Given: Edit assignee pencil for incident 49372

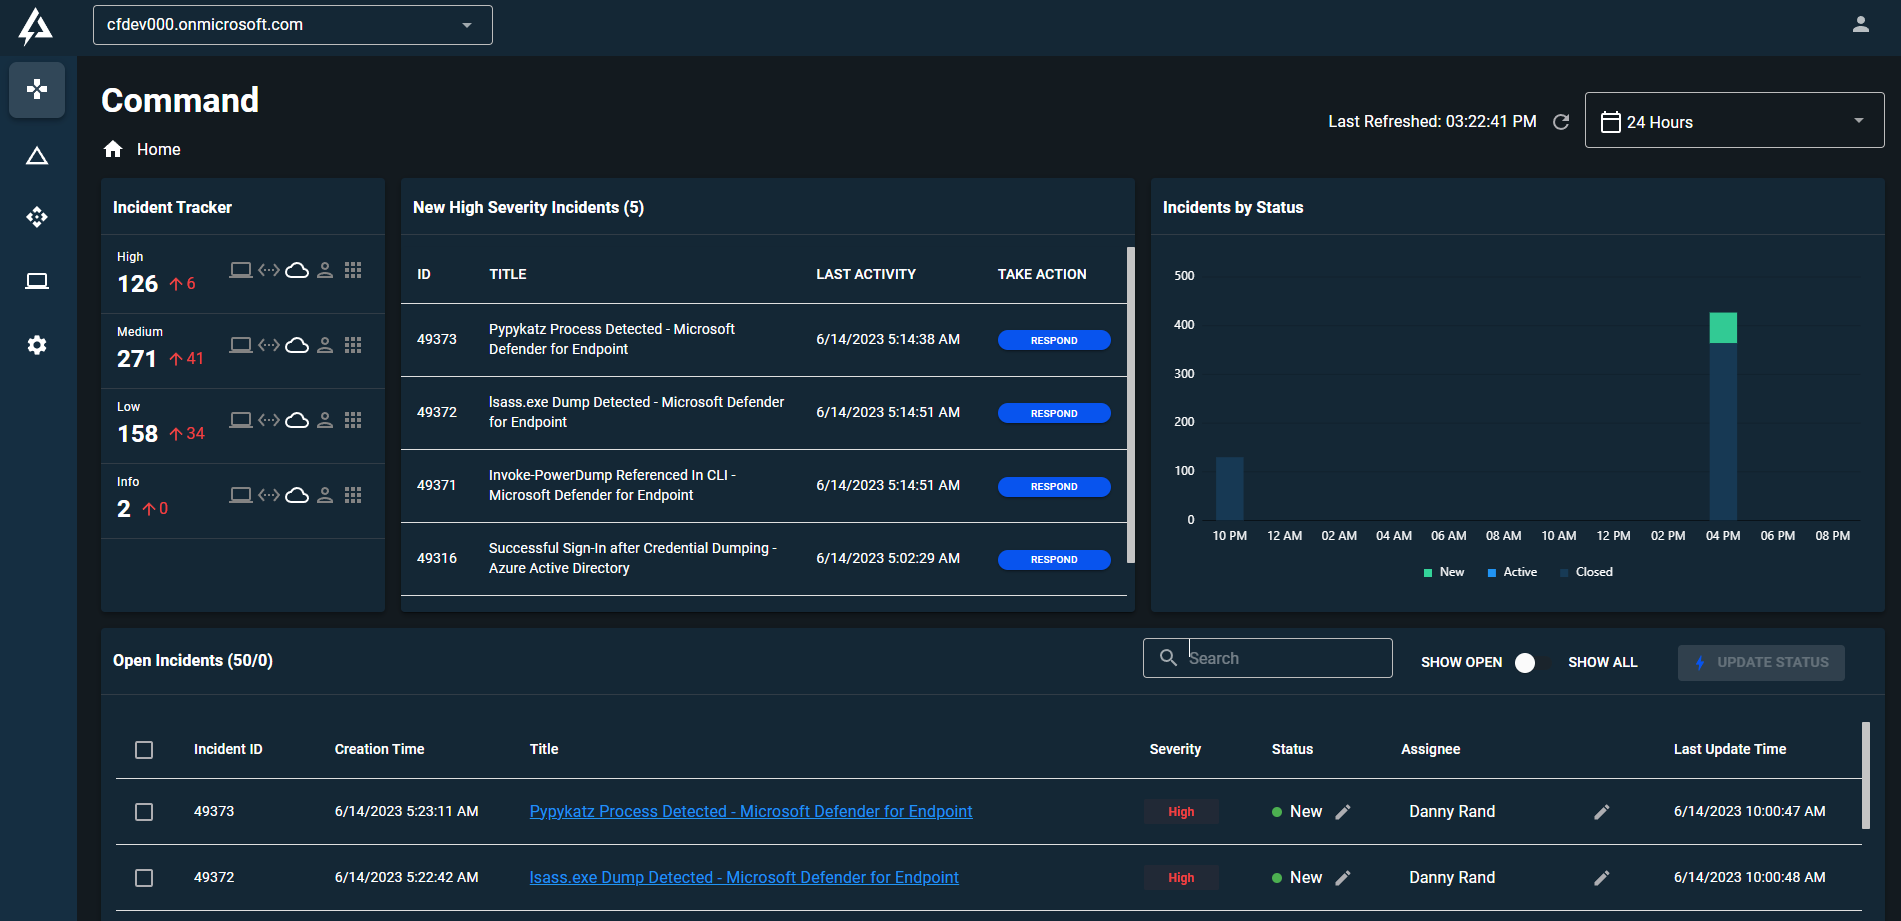Looking at the screenshot, I should click(1602, 878).
